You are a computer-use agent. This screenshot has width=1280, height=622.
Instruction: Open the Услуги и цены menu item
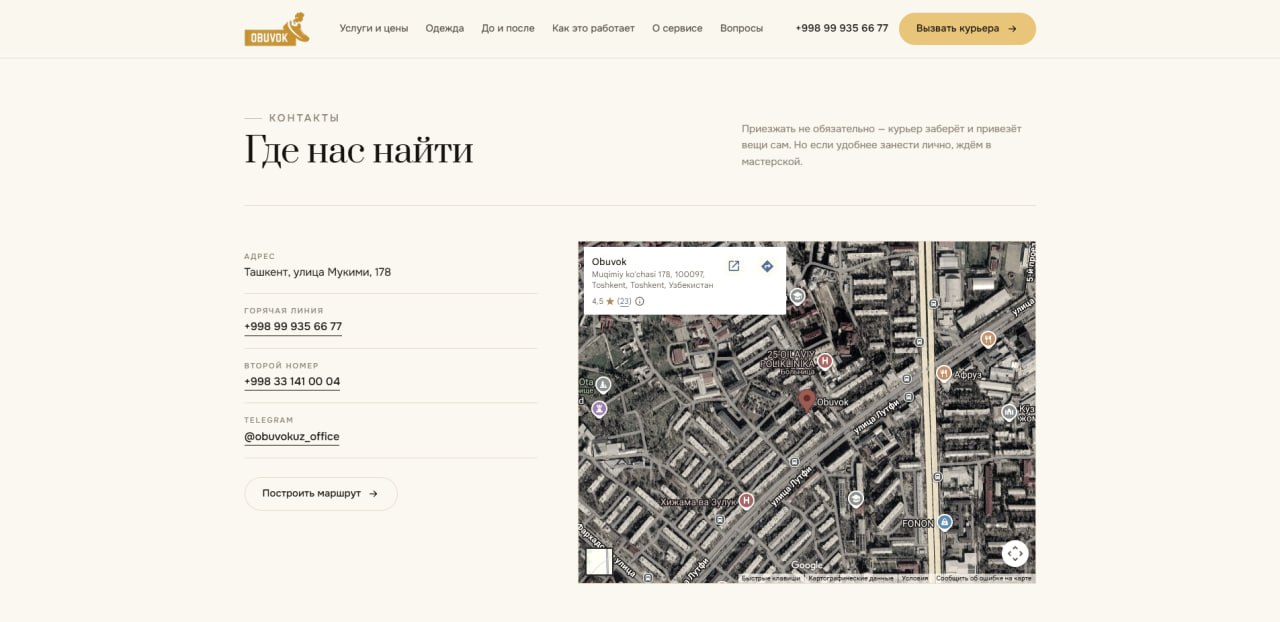pyautogui.click(x=374, y=28)
